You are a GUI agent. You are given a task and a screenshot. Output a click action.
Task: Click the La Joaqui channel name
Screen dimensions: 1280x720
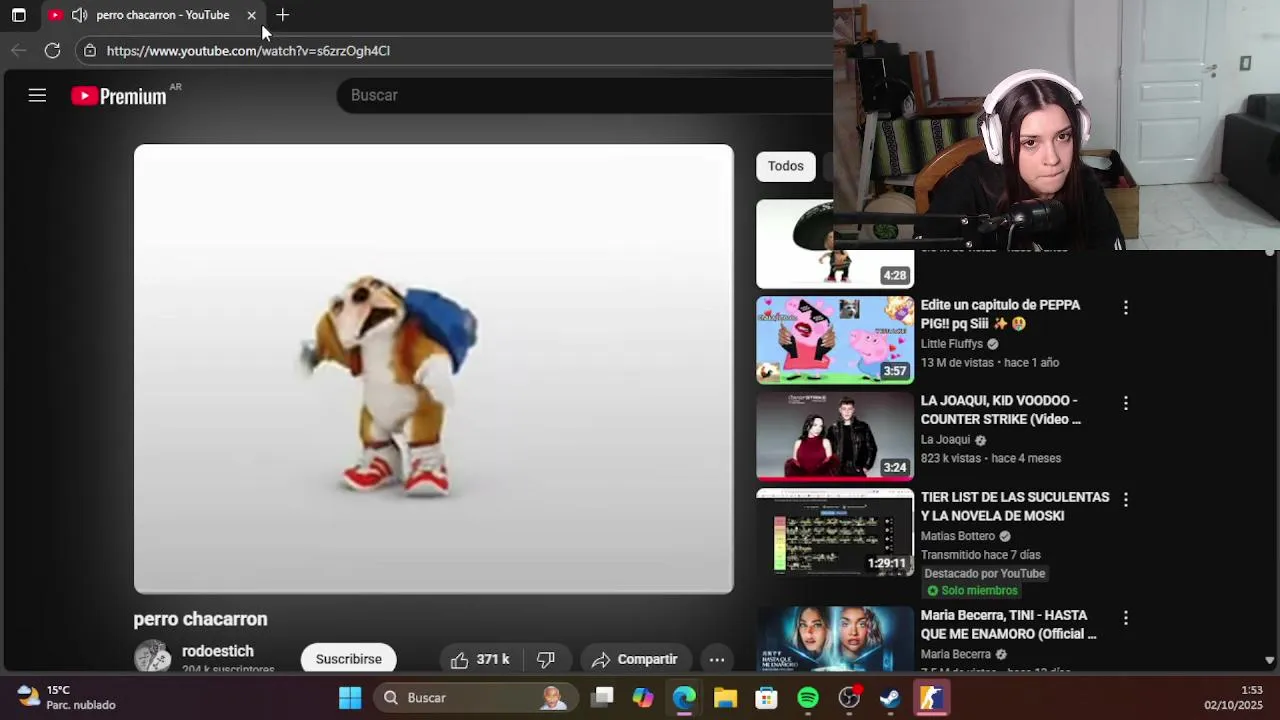pos(946,440)
